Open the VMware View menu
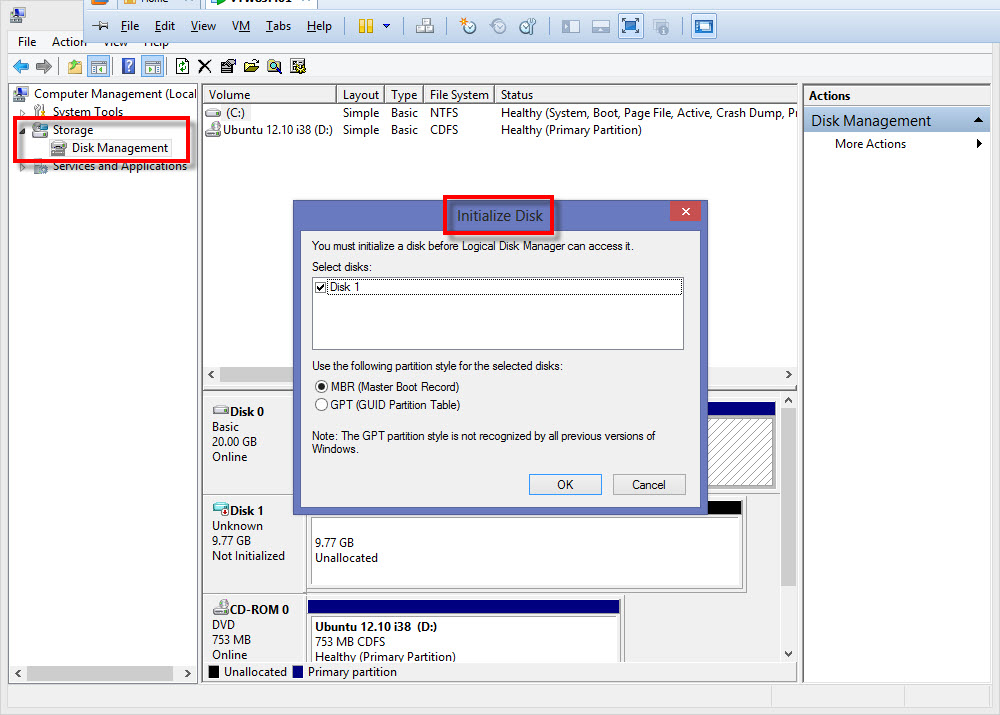This screenshot has height=715, width=1000. pos(203,26)
